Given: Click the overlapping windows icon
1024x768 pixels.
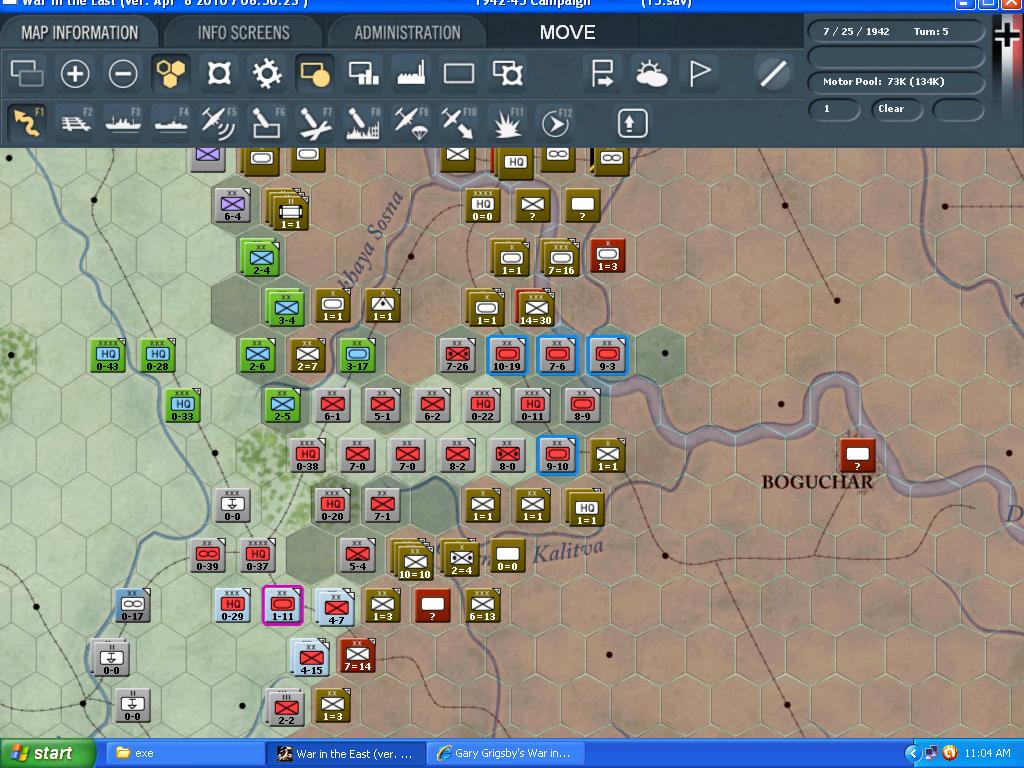Looking at the screenshot, I should pyautogui.click(x=27, y=72).
